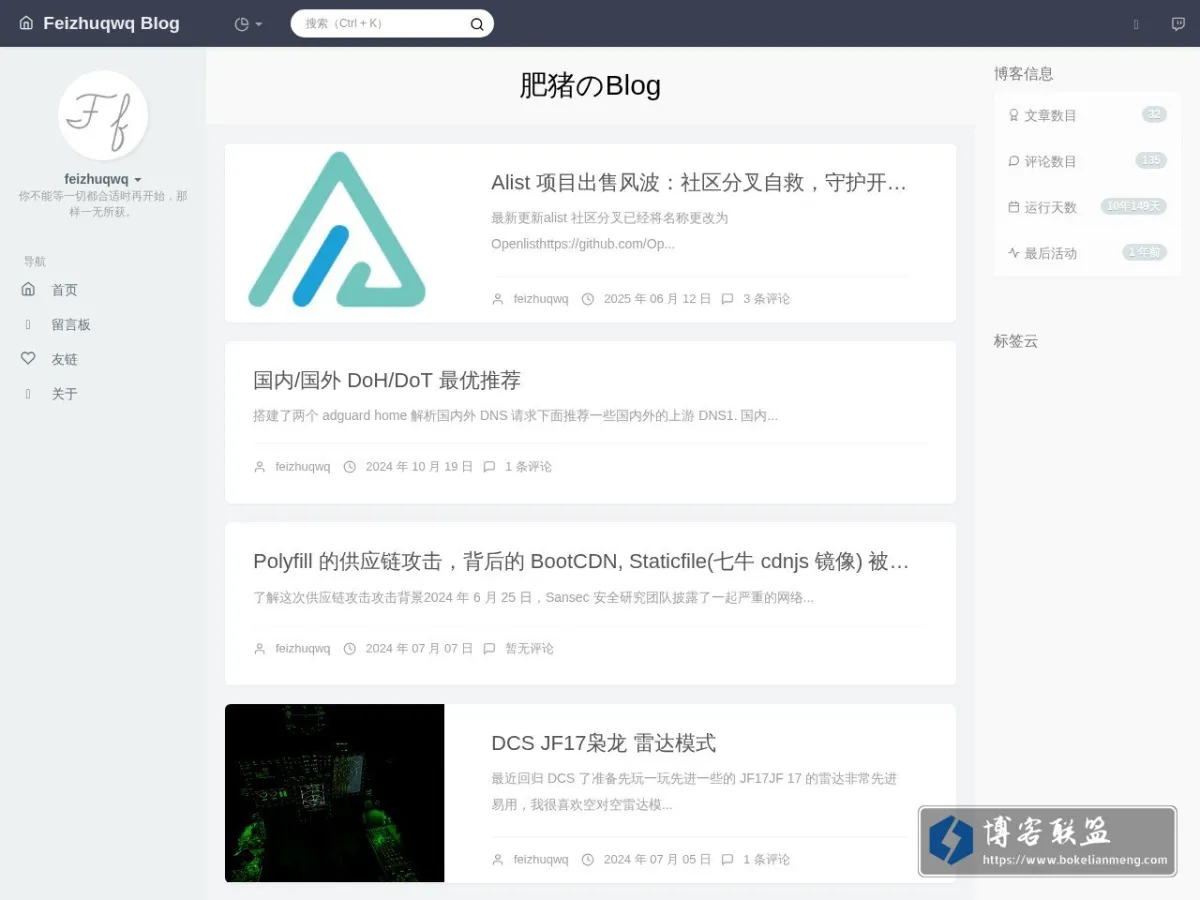Click comment icon on Polyfill post
1200x900 pixels.
tap(489, 649)
